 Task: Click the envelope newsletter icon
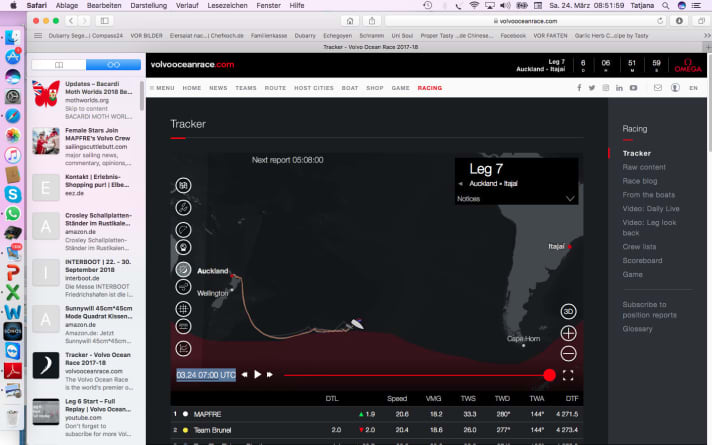(658, 88)
